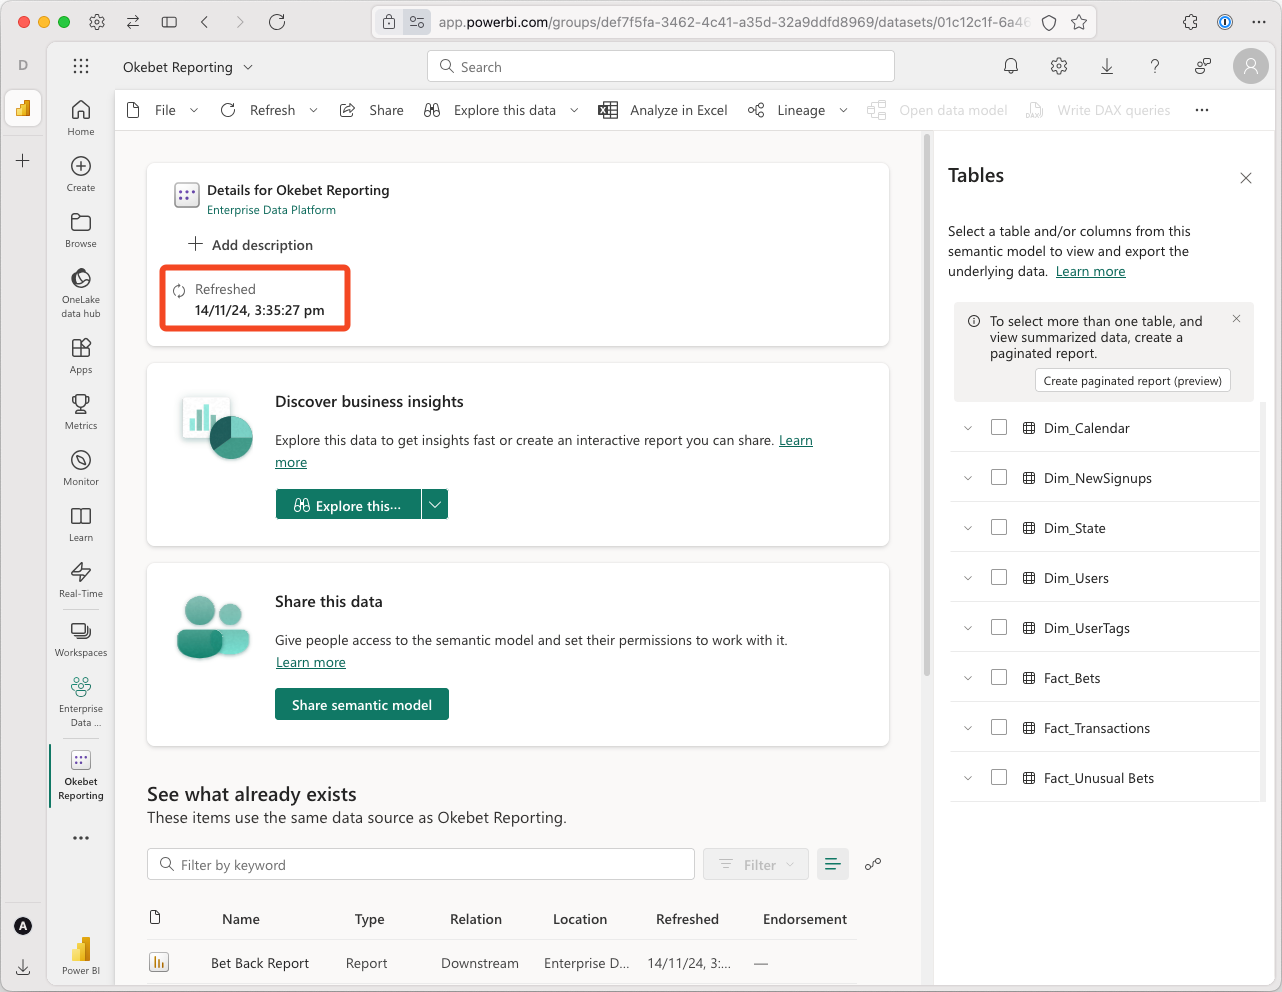Open the user account avatar
The height and width of the screenshot is (992, 1282).
[x=1250, y=66]
